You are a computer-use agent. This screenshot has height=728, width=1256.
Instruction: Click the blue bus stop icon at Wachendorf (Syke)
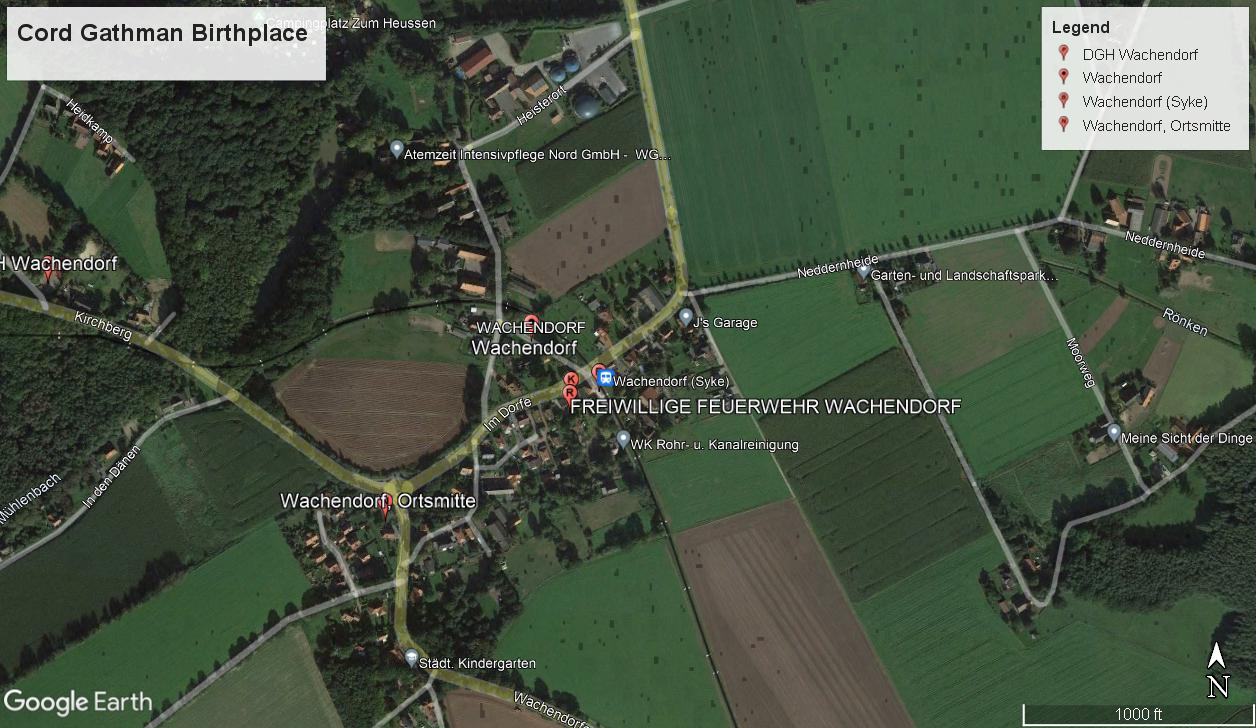[x=605, y=380]
